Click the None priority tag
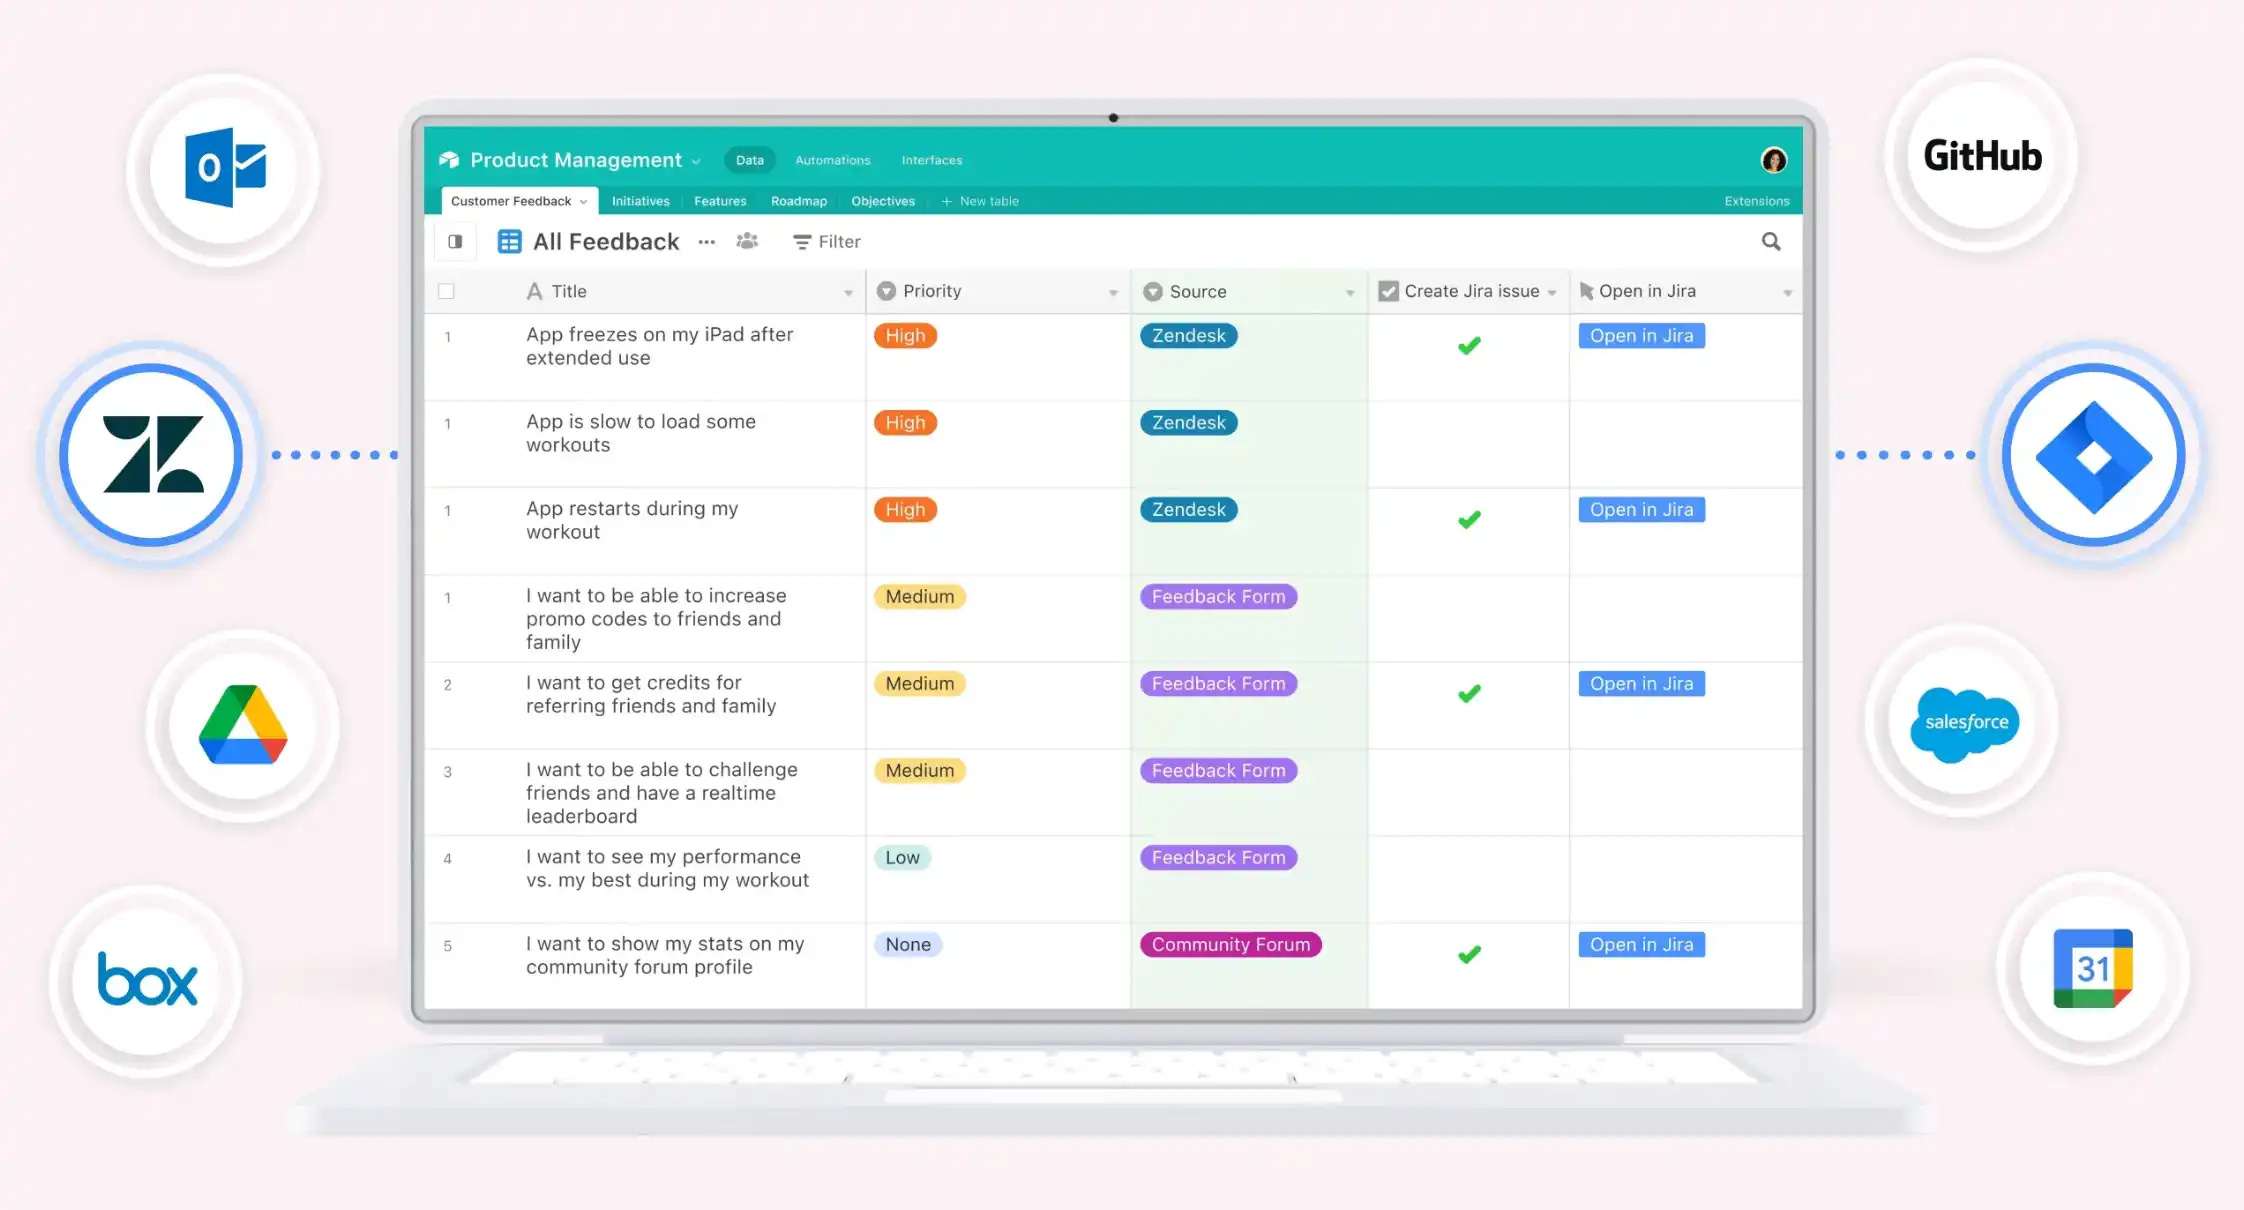Screen dimensions: 2244x1210 click(907, 945)
